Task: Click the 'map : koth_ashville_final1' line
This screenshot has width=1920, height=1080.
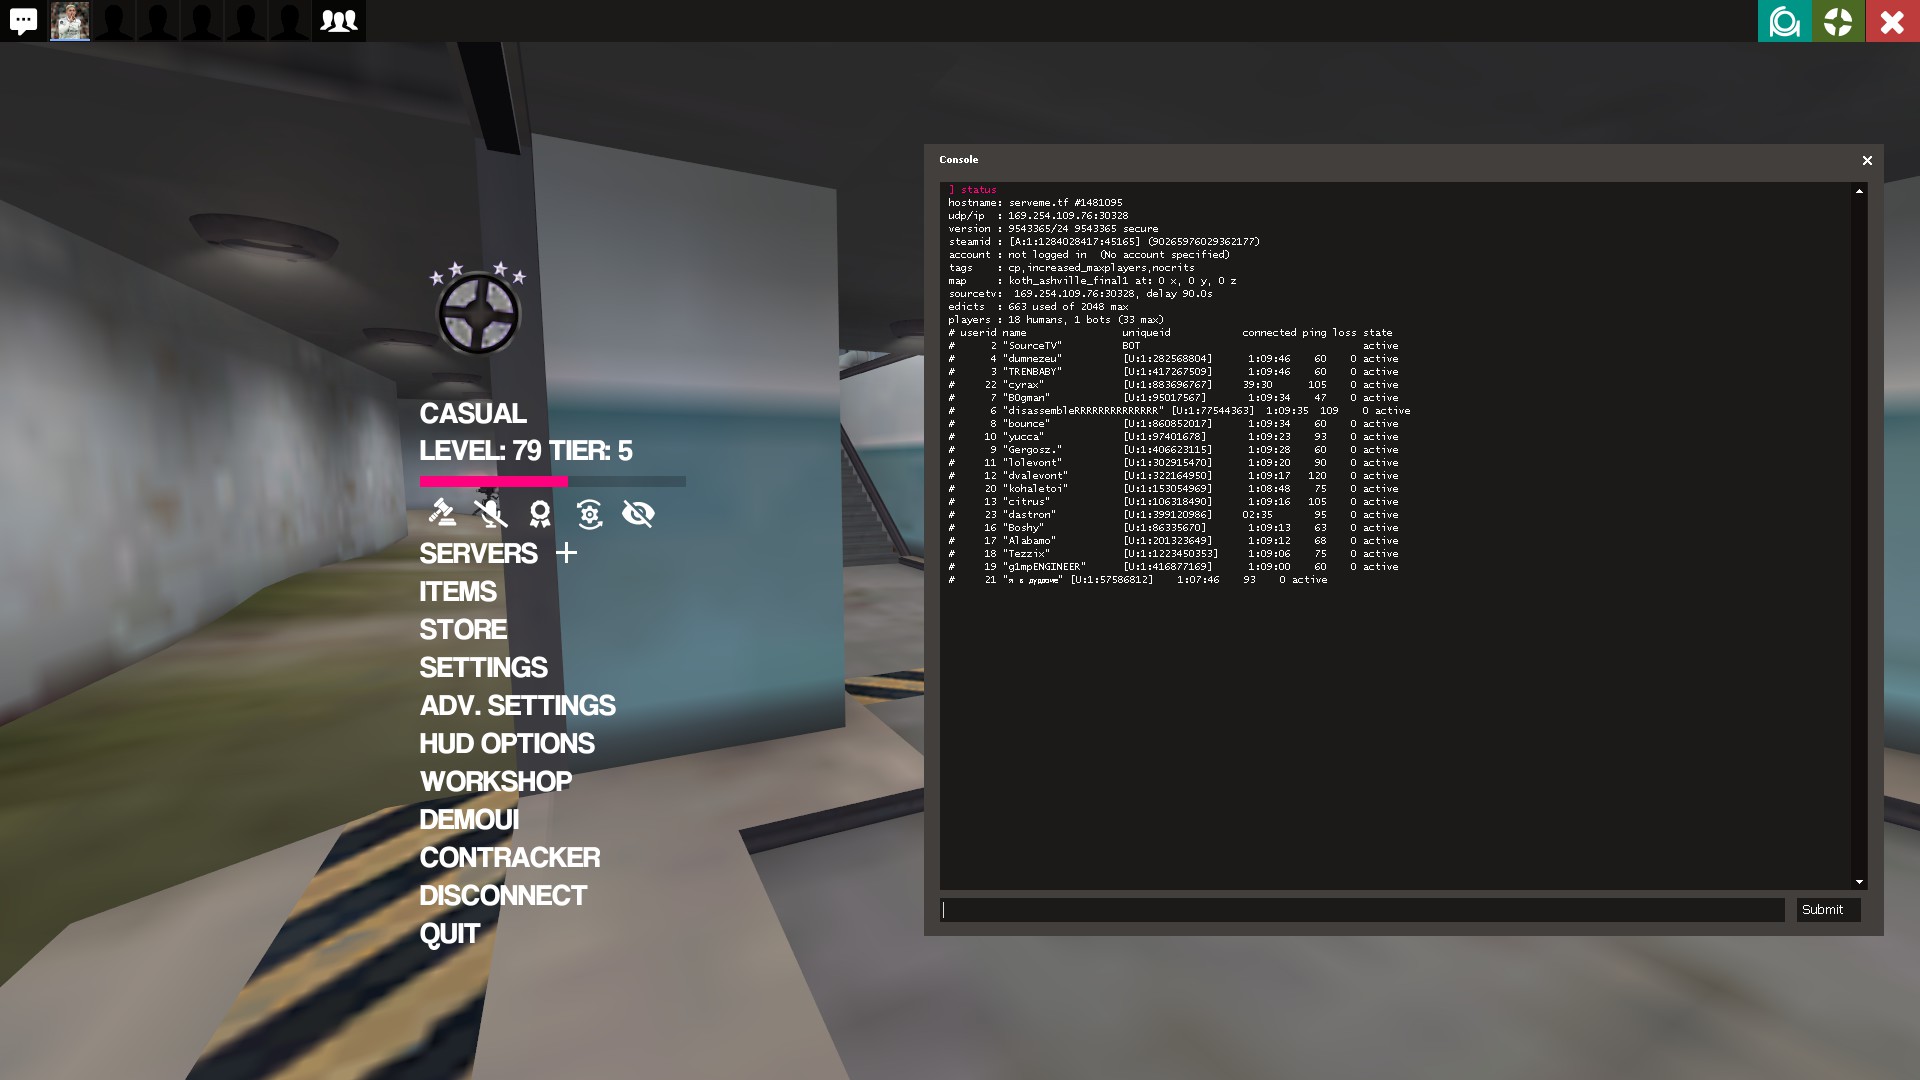Action: coord(1092,280)
